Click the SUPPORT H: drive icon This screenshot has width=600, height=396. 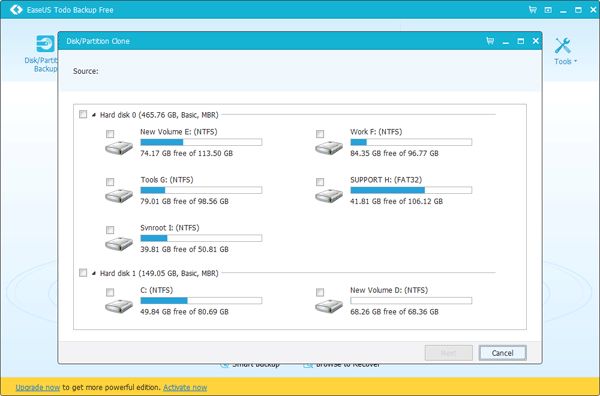[x=329, y=196]
